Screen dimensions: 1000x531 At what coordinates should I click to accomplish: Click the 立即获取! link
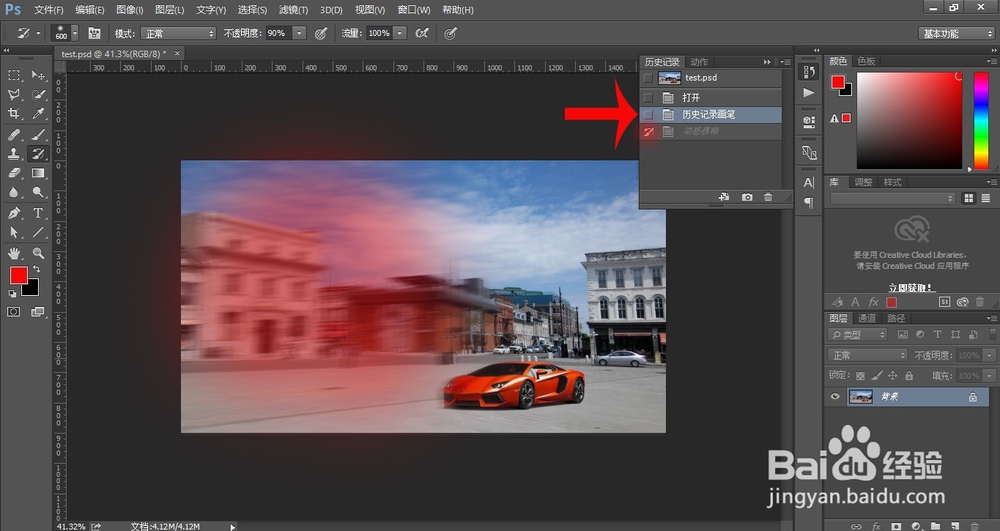coord(912,287)
